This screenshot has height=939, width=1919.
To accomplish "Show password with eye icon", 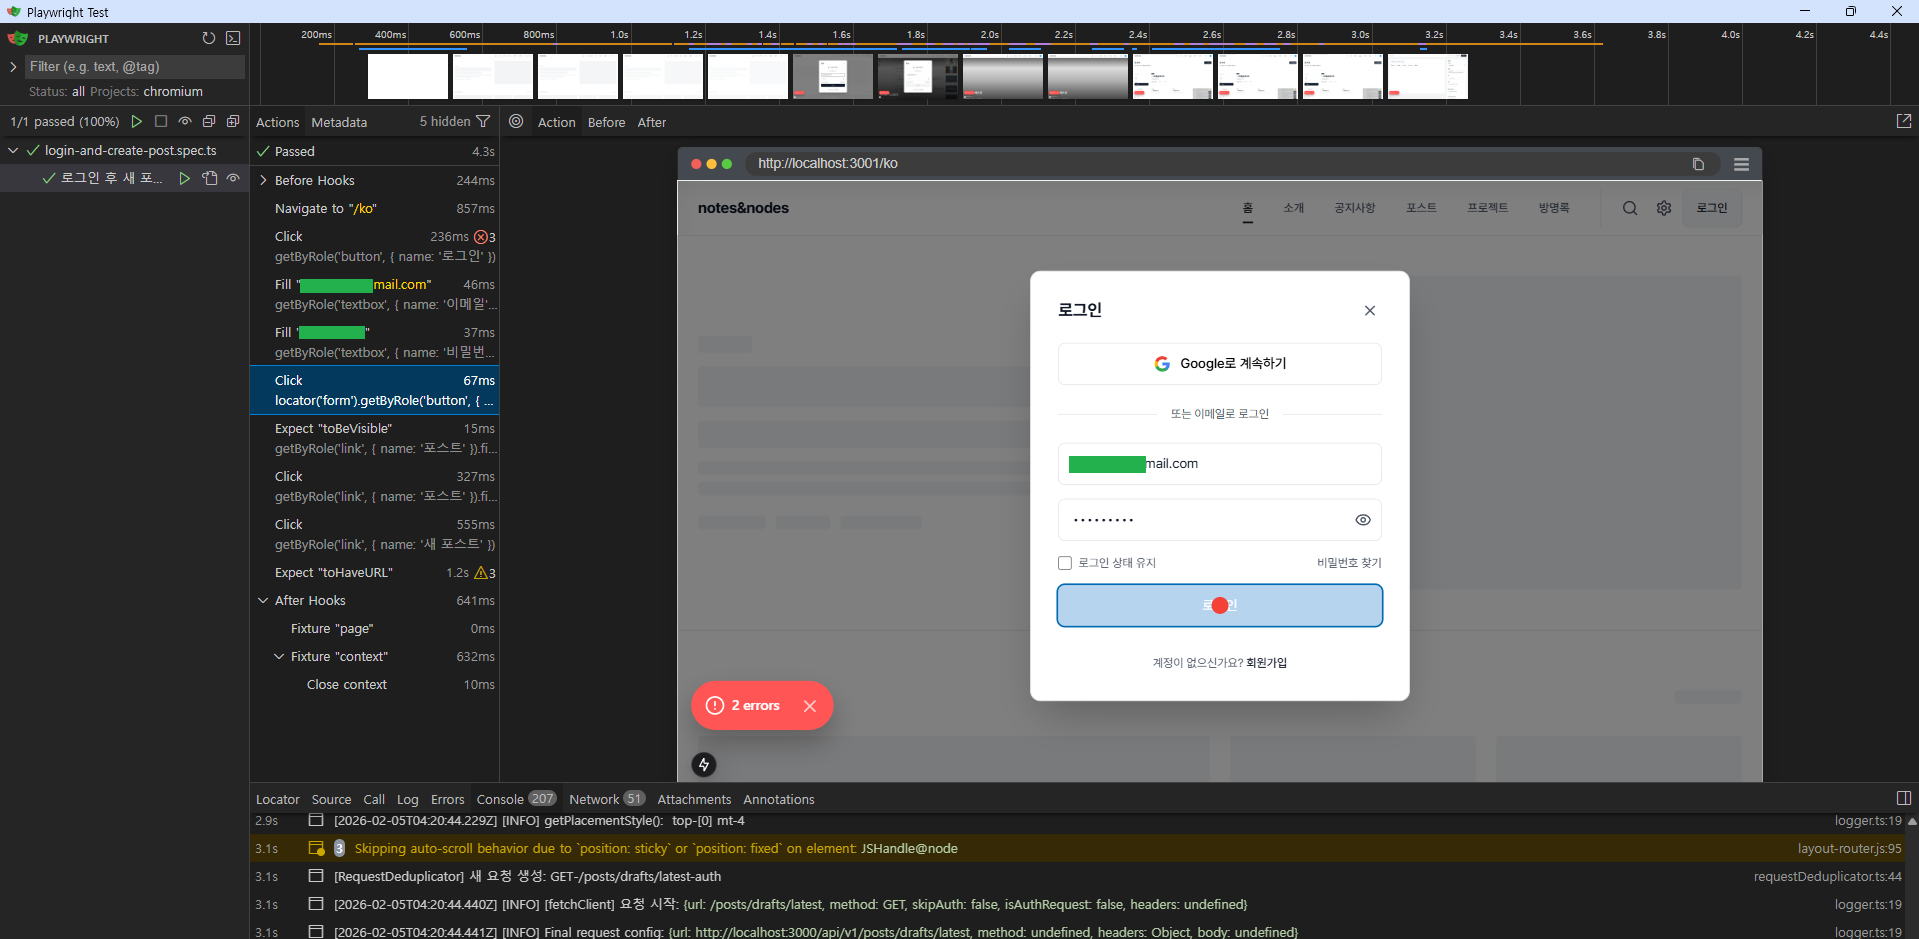I will pyautogui.click(x=1362, y=520).
